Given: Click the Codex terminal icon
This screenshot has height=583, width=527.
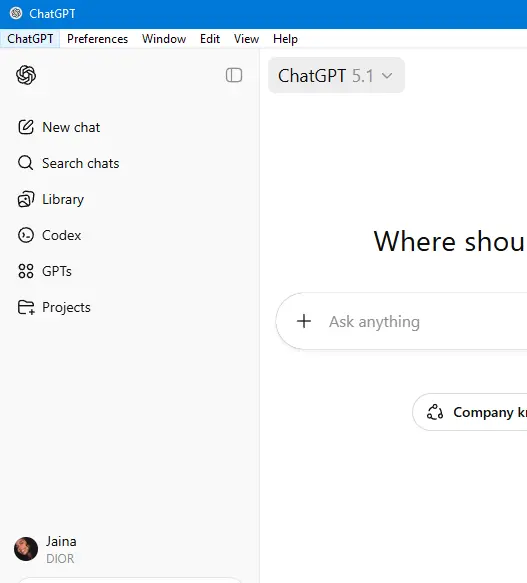Looking at the screenshot, I should click(26, 235).
